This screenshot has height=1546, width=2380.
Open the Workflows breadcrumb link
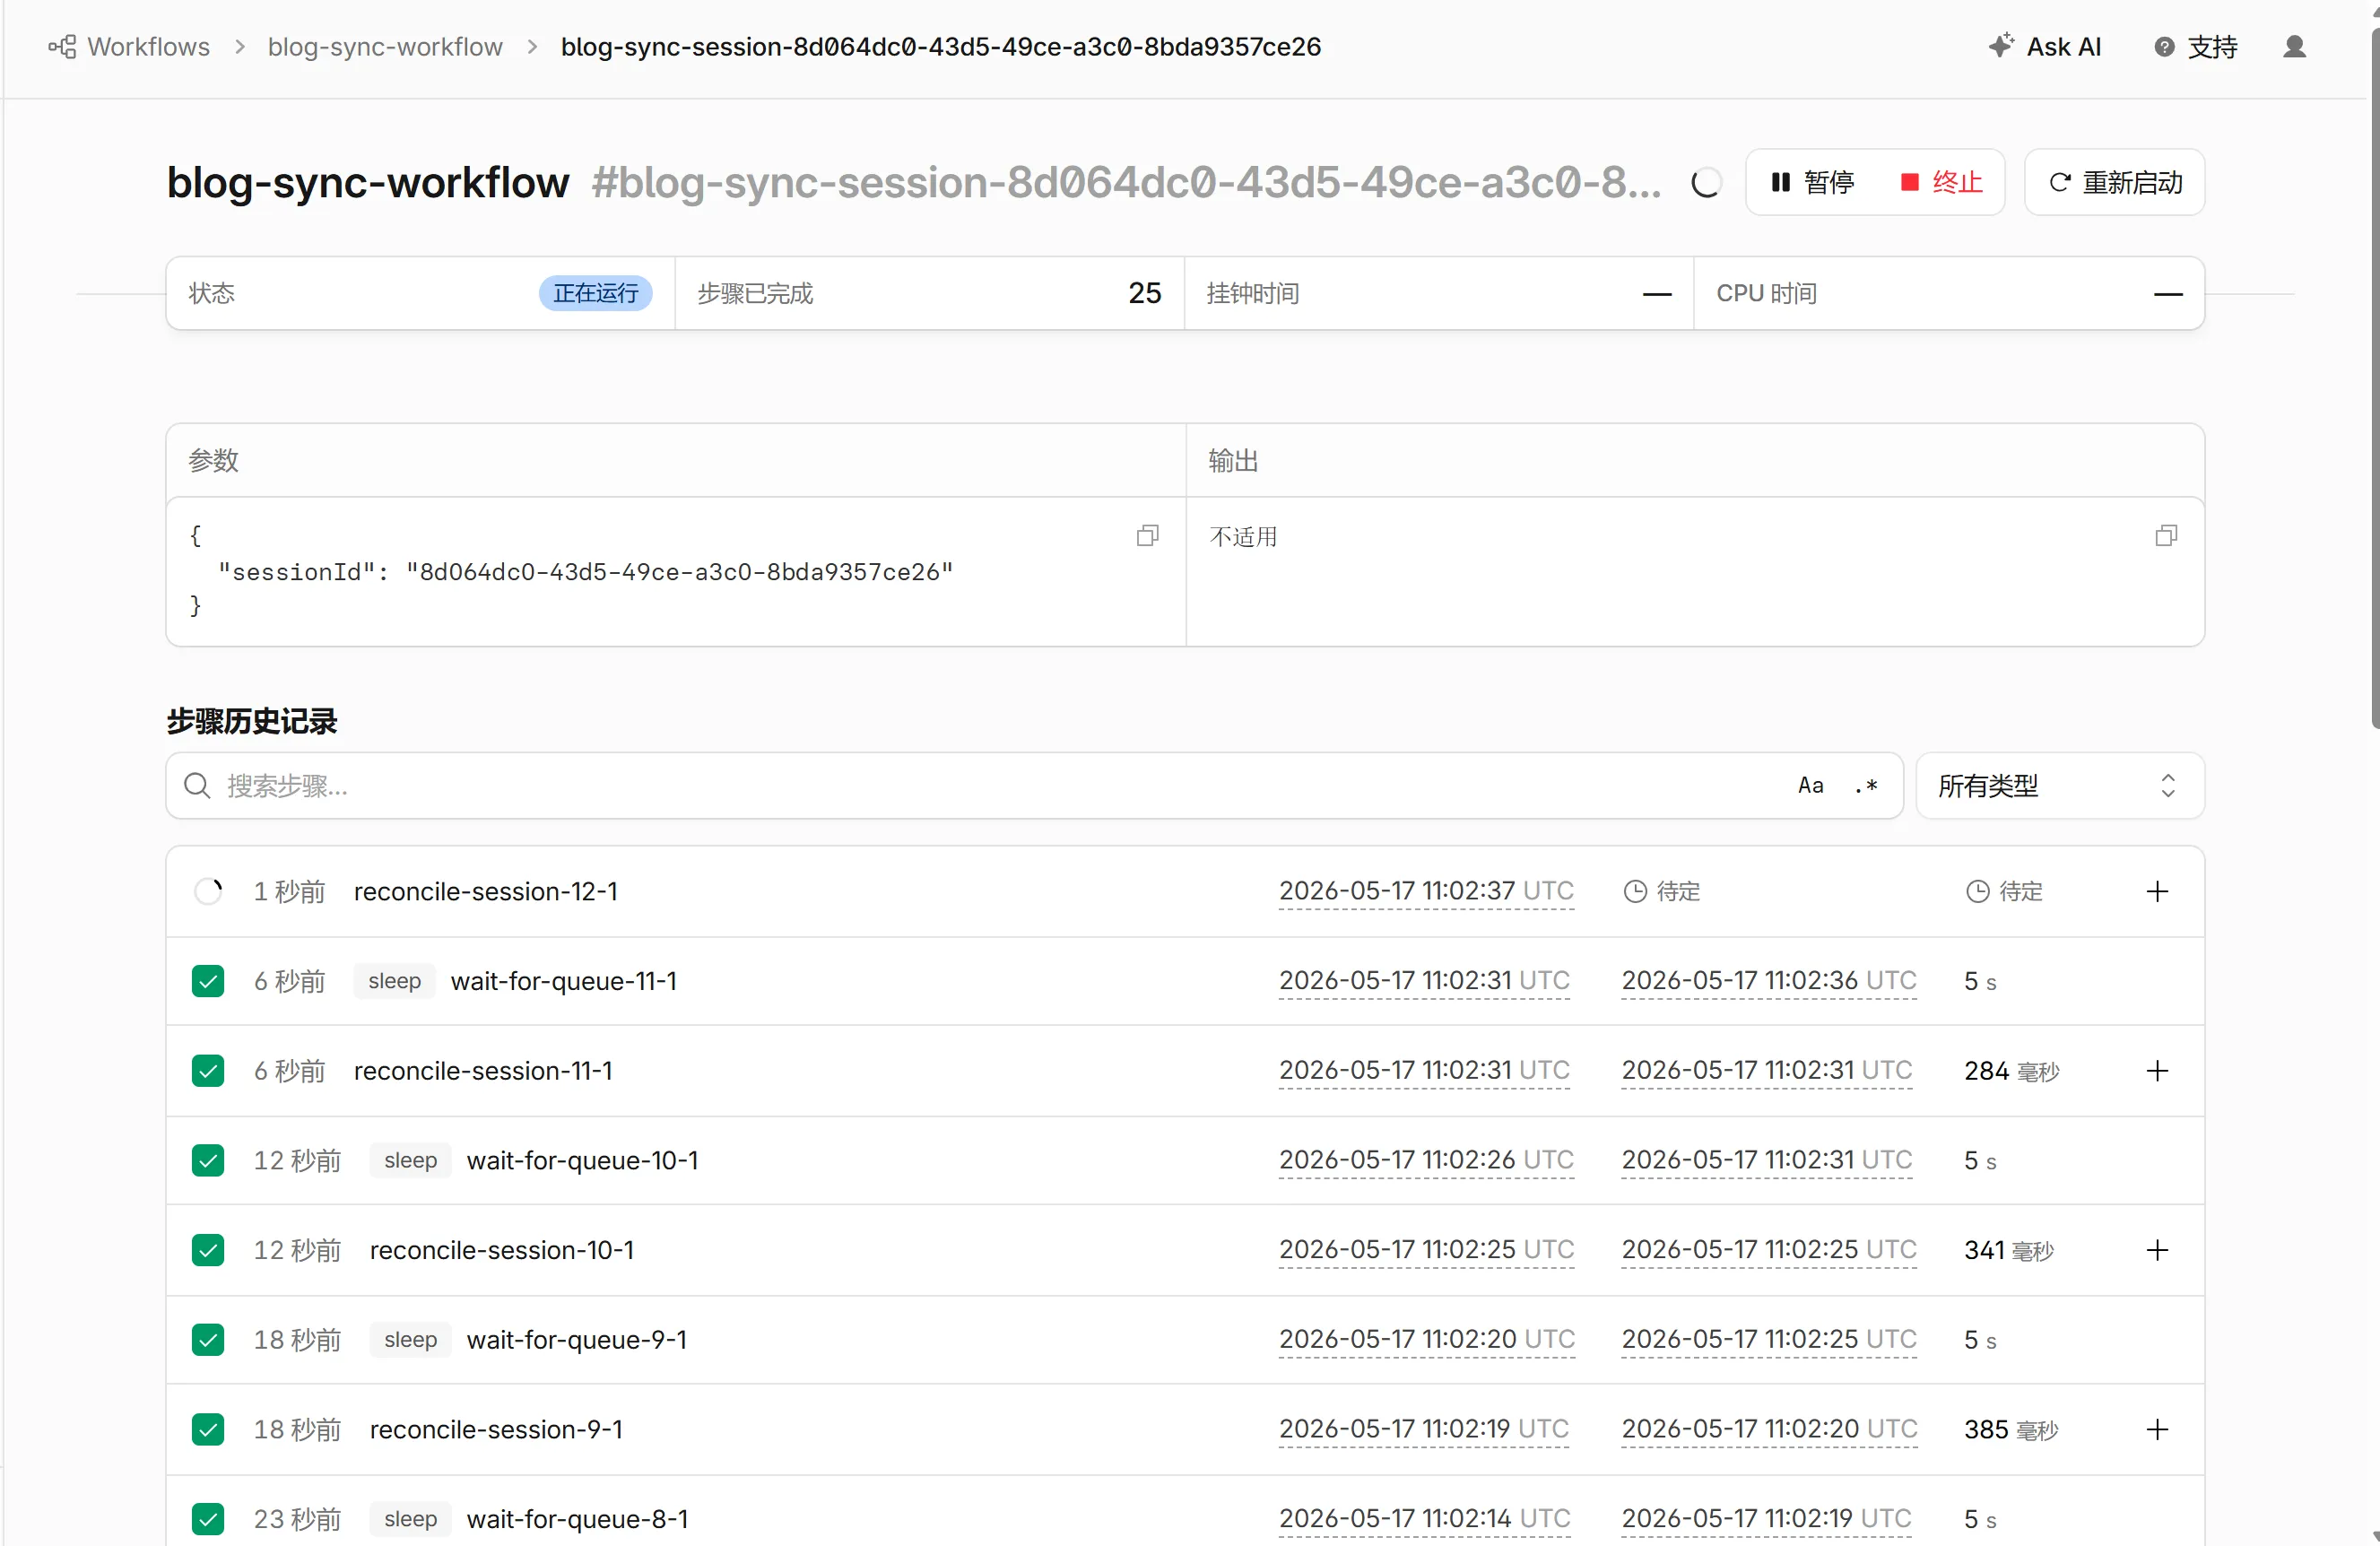pos(148,47)
